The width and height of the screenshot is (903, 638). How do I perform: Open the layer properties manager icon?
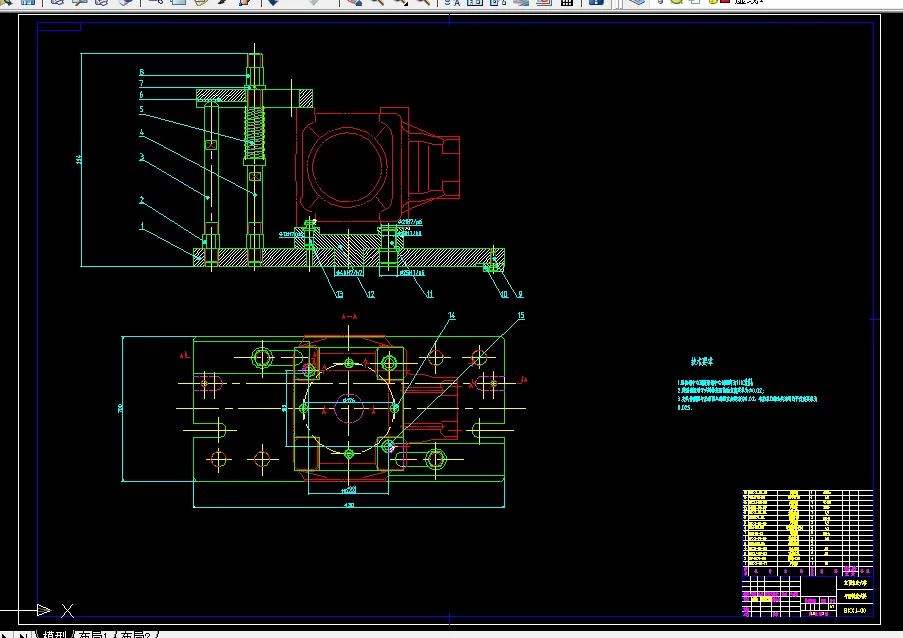(x=636, y=2)
